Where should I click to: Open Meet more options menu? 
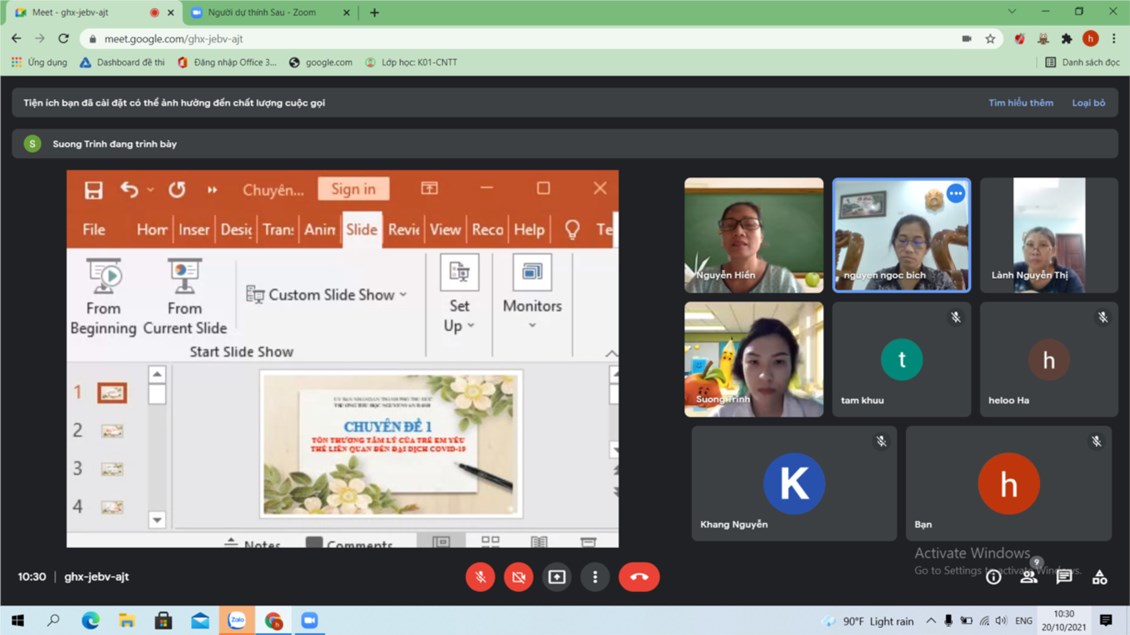(595, 577)
